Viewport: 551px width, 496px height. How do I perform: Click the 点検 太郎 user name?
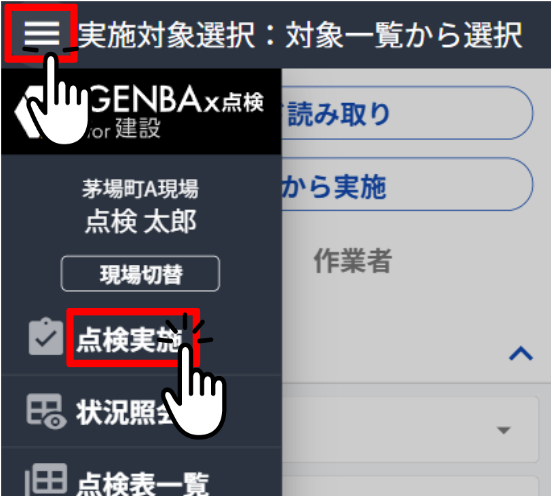141,221
